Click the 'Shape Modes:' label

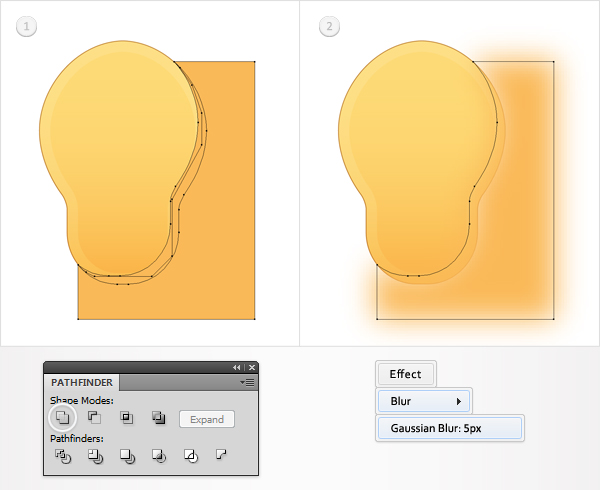tap(82, 400)
